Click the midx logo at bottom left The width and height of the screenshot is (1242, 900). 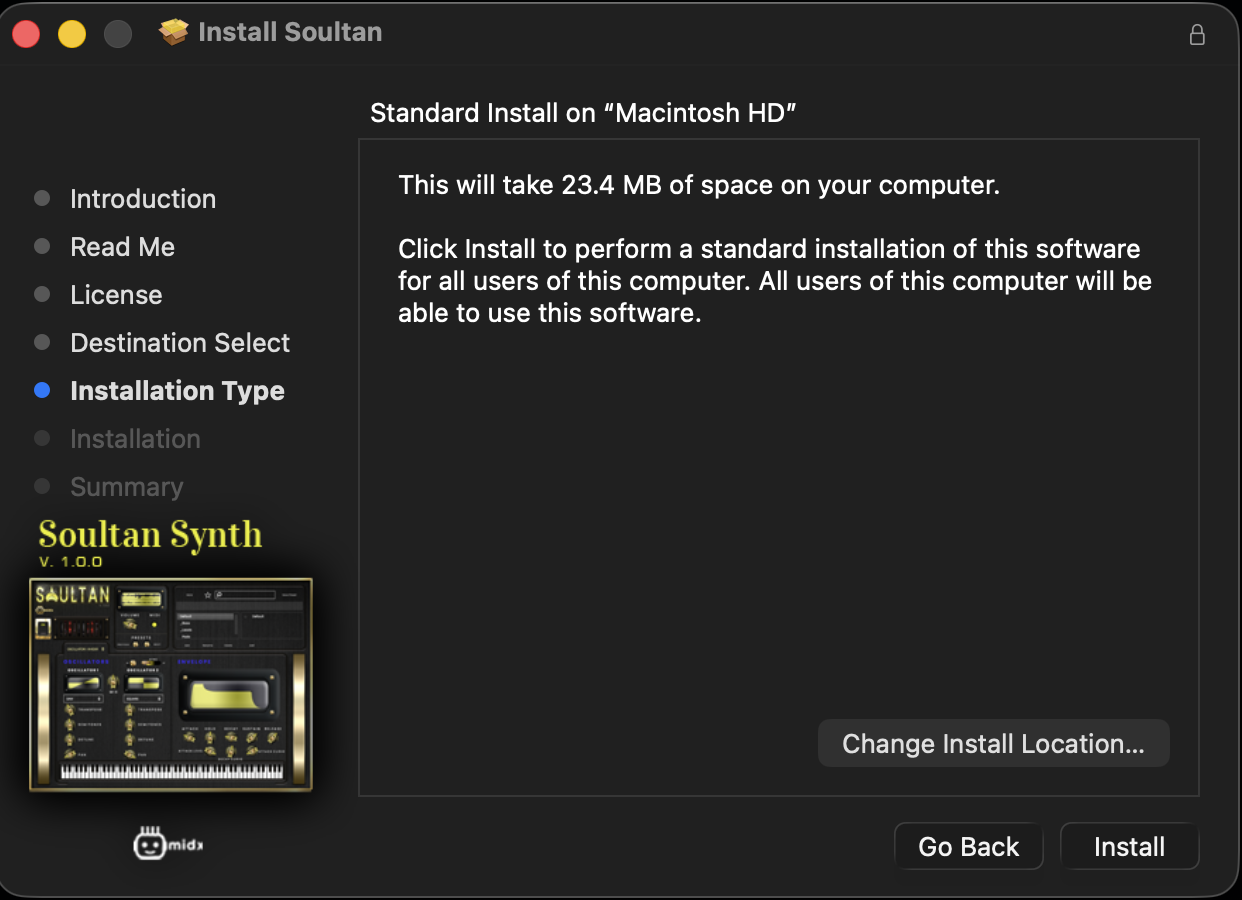tap(167, 844)
